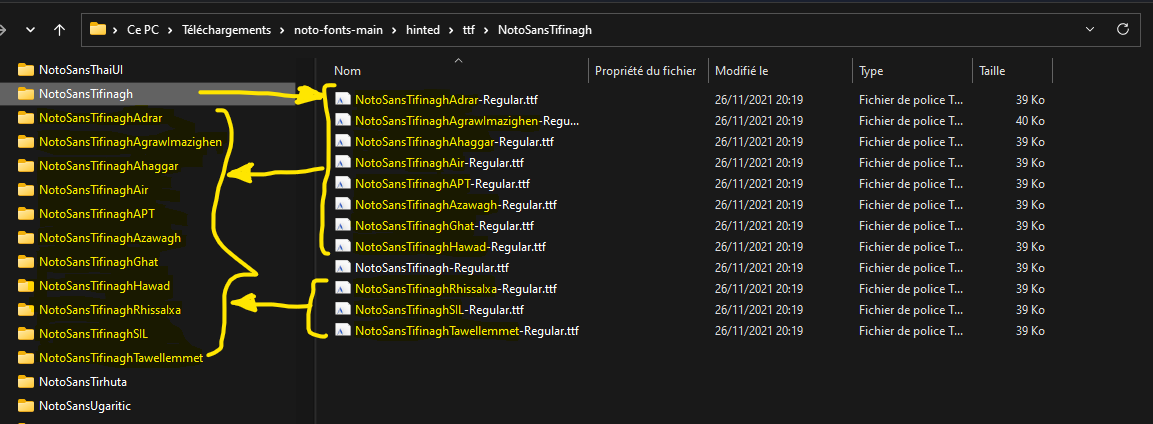1153x424 pixels.
Task: Open NotoSansTifinaghAzawagh folder in tree
Action: 110,237
